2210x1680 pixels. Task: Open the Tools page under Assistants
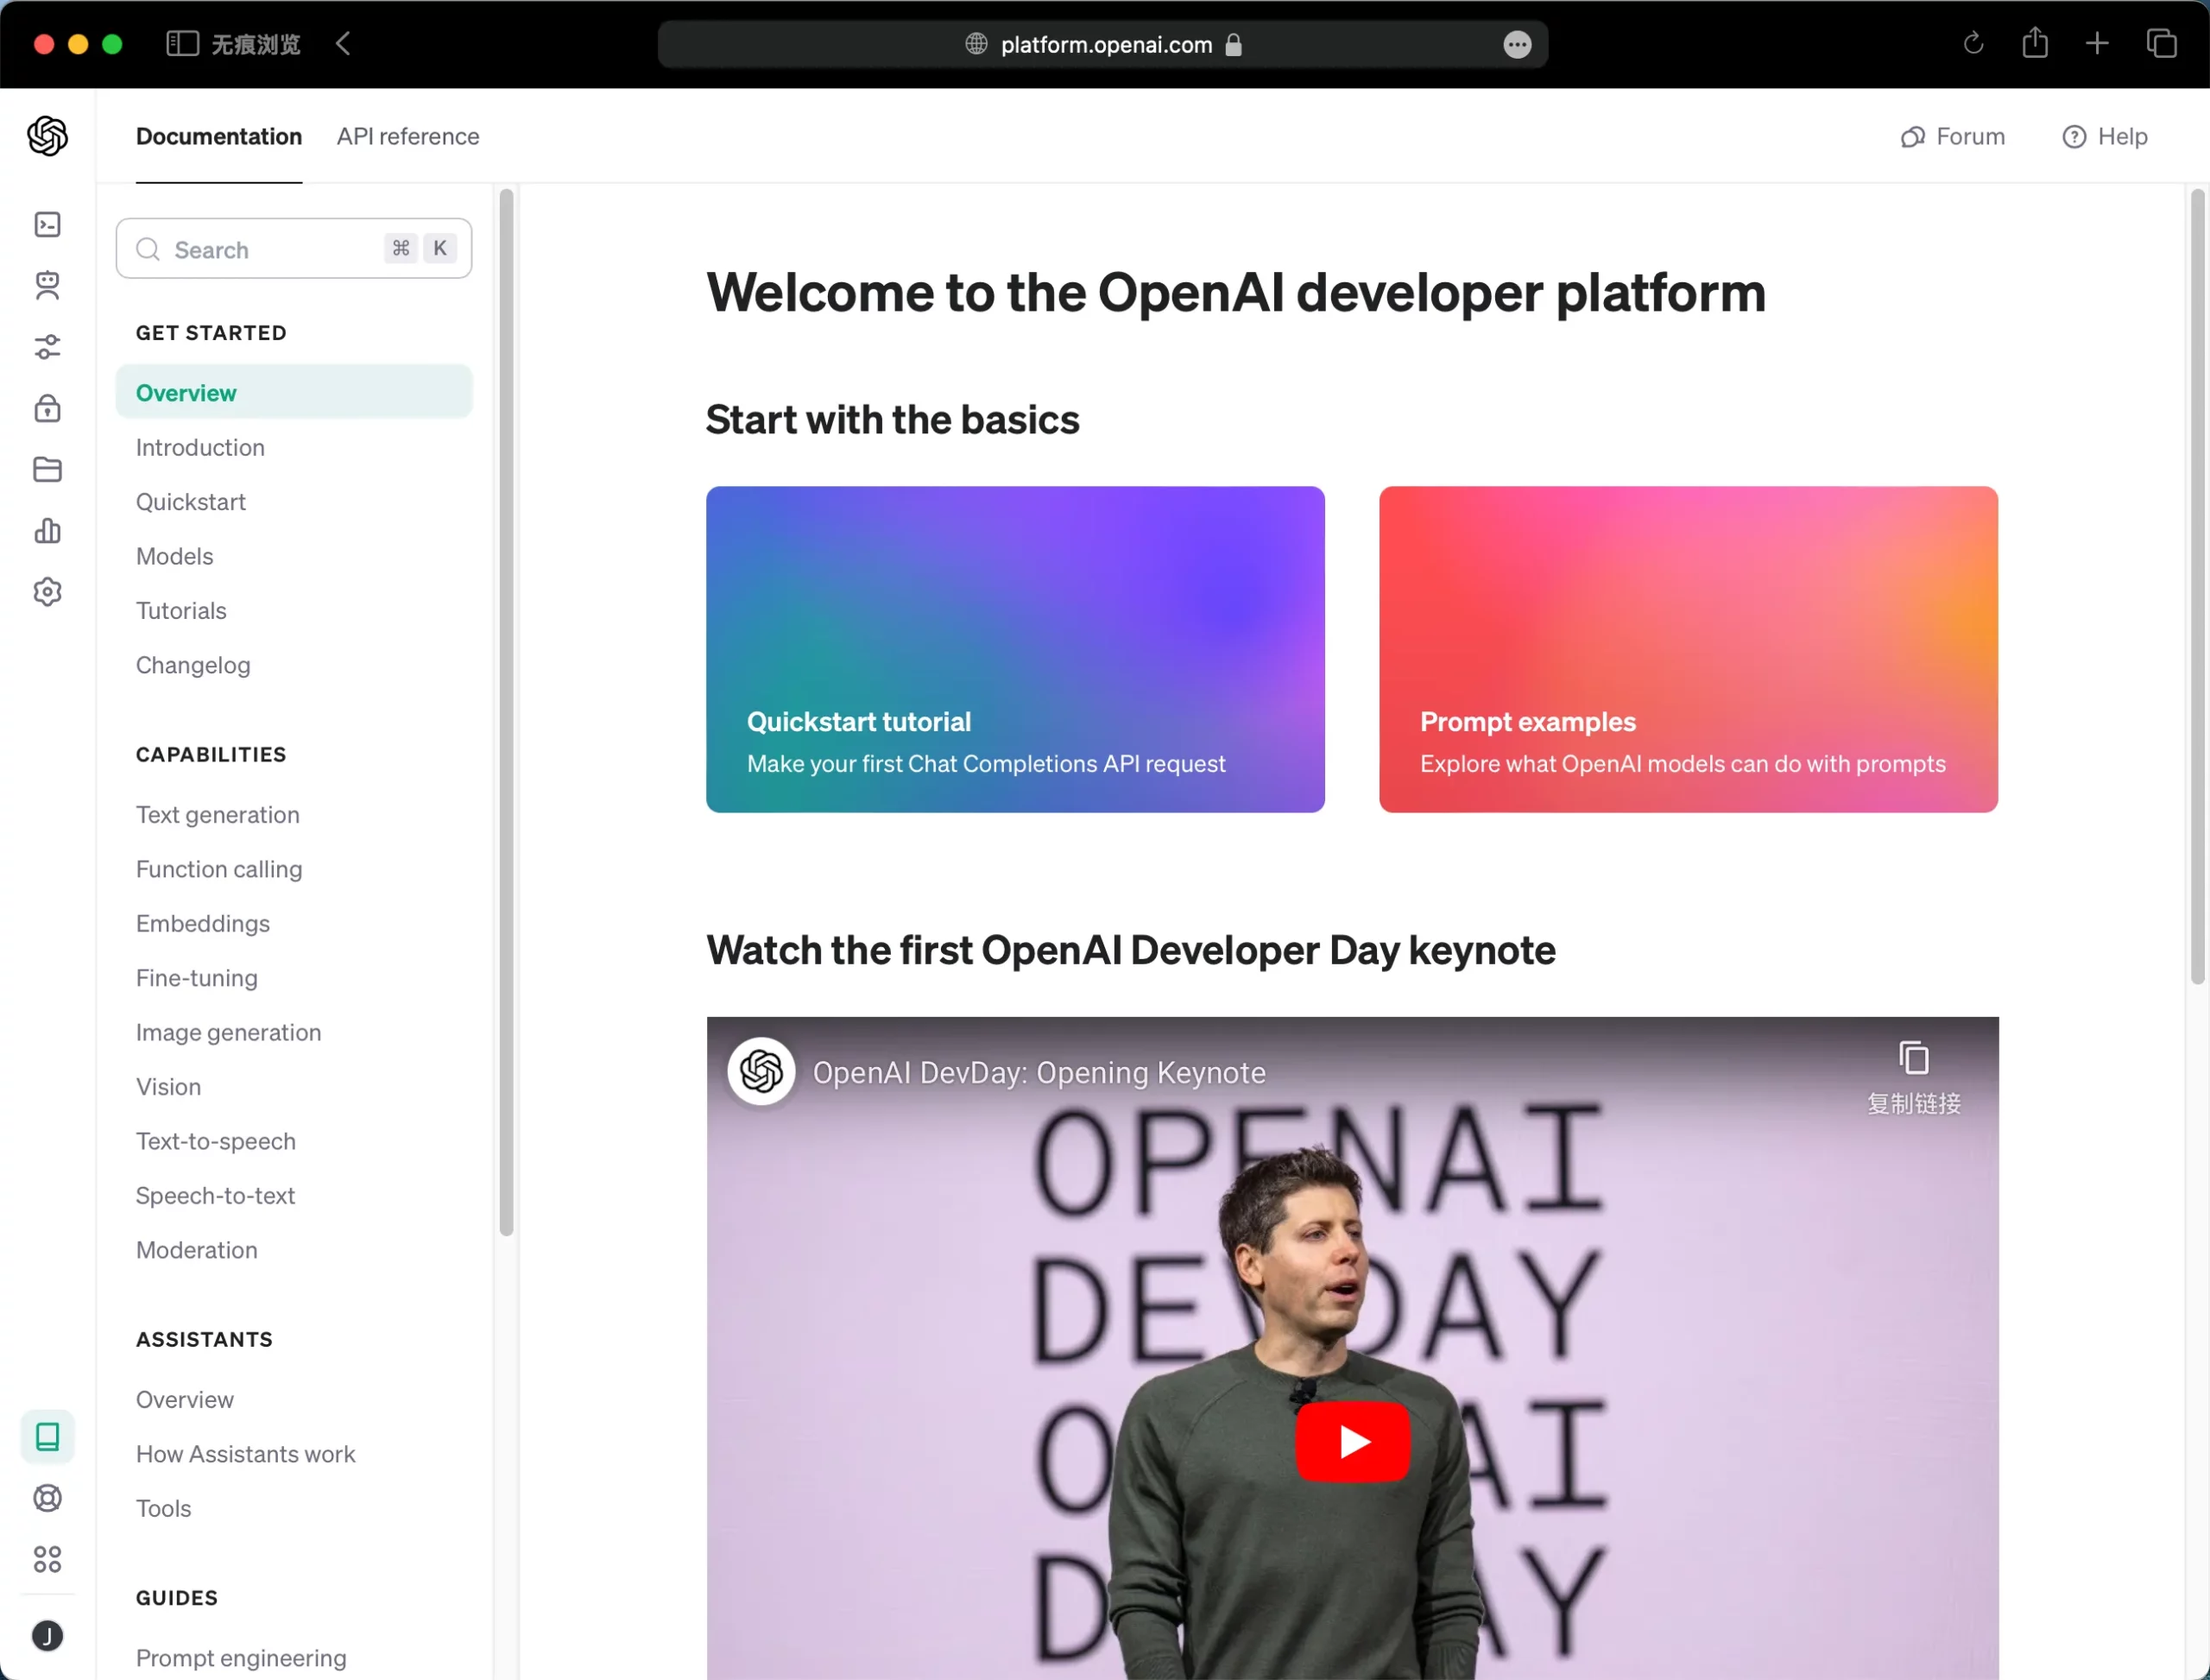[x=164, y=1508]
